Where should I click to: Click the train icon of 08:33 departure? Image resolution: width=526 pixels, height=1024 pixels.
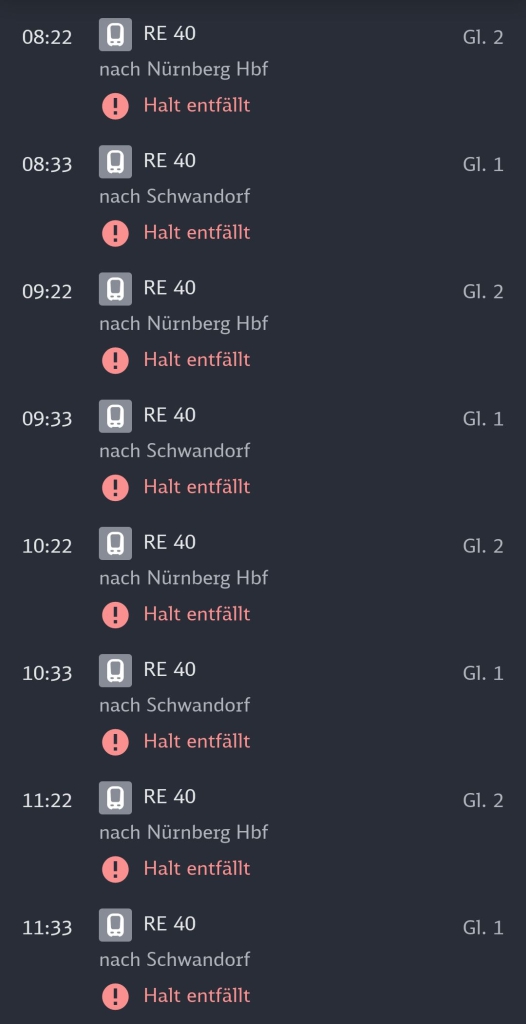(115, 162)
